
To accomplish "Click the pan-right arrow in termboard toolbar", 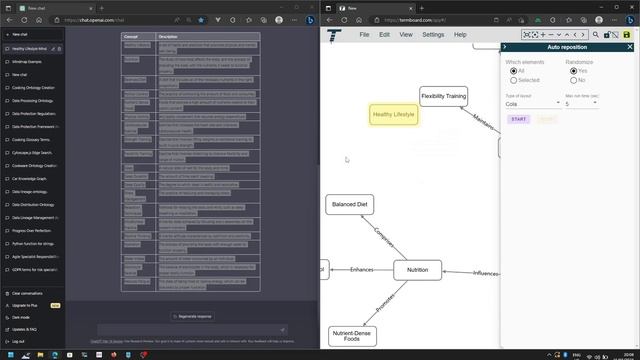I will point(583,35).
